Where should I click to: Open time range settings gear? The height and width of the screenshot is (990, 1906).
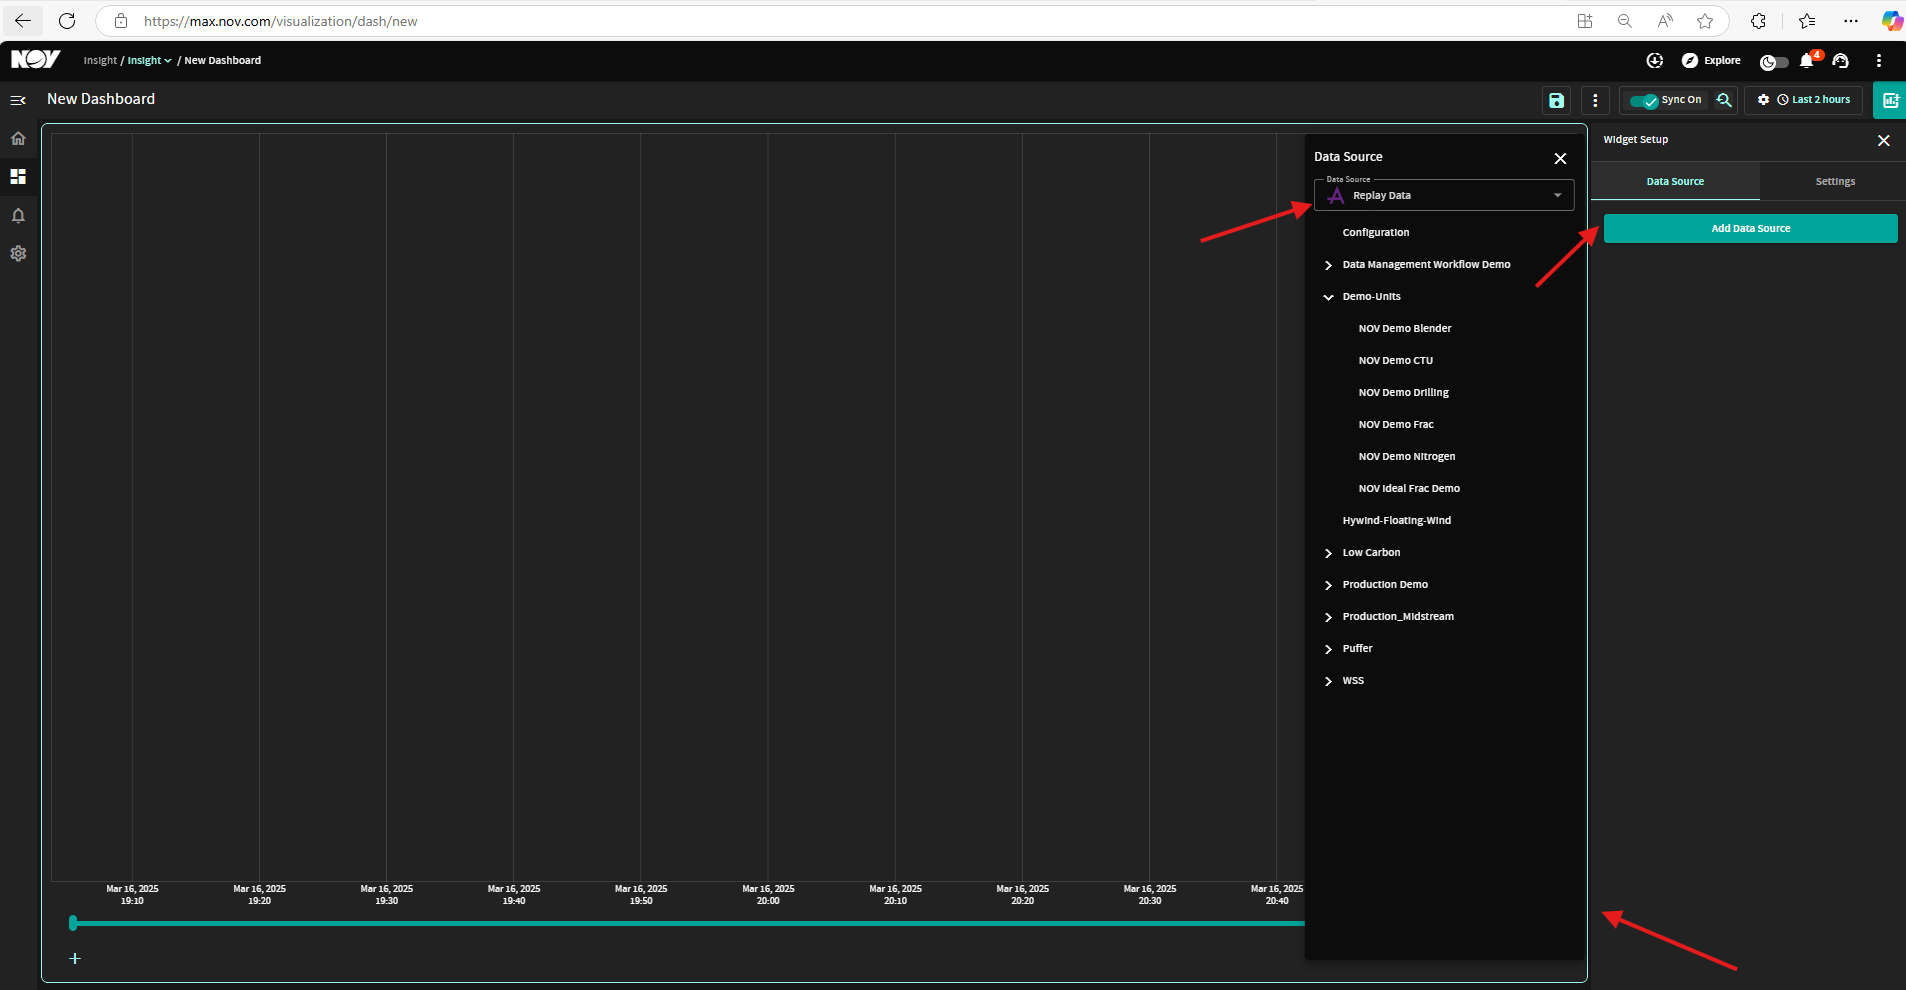[1763, 100]
